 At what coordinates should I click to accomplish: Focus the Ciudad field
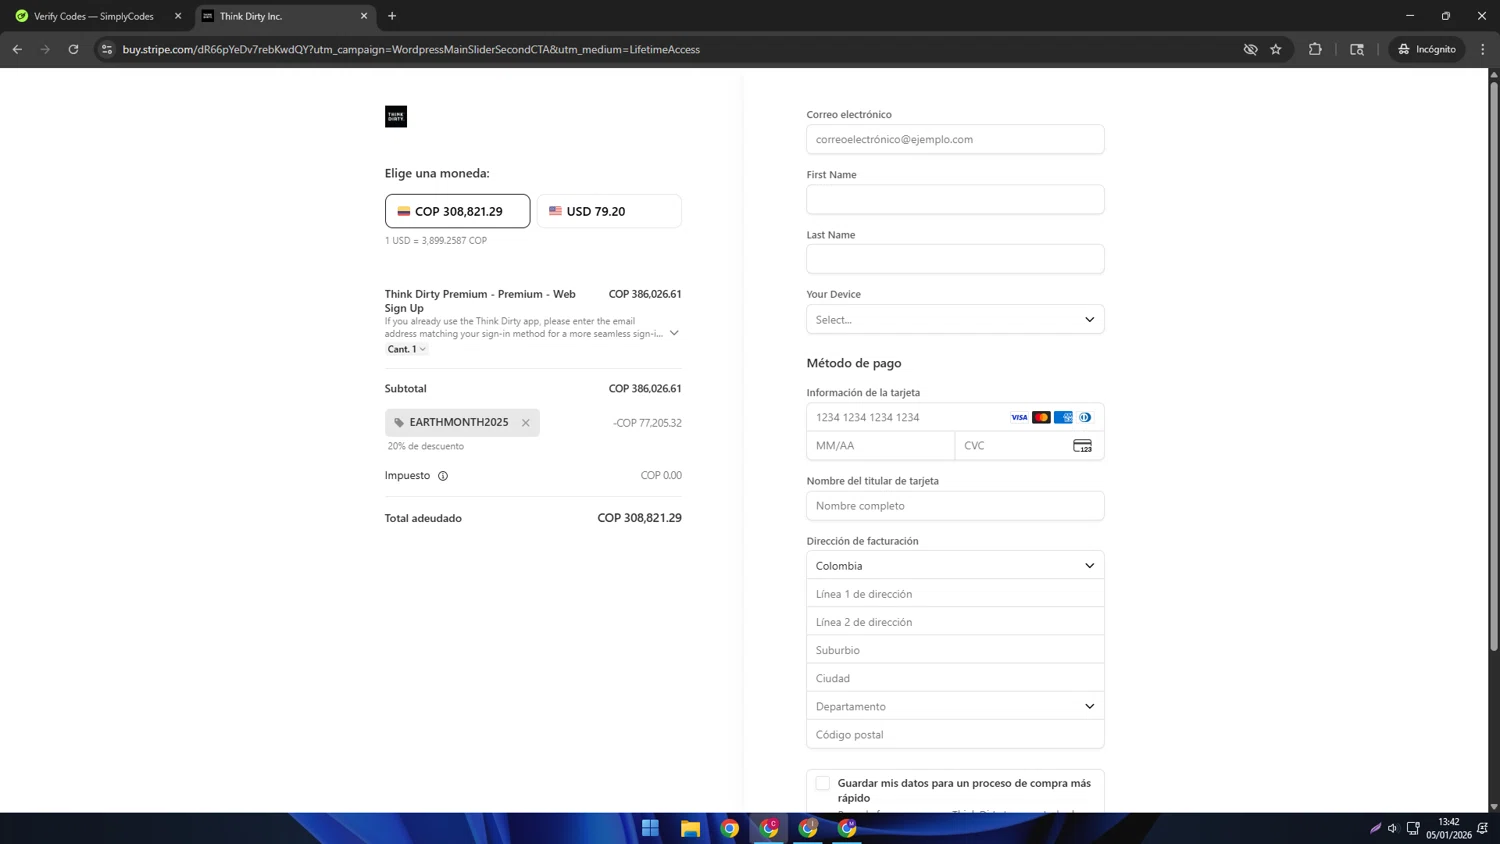click(x=955, y=677)
